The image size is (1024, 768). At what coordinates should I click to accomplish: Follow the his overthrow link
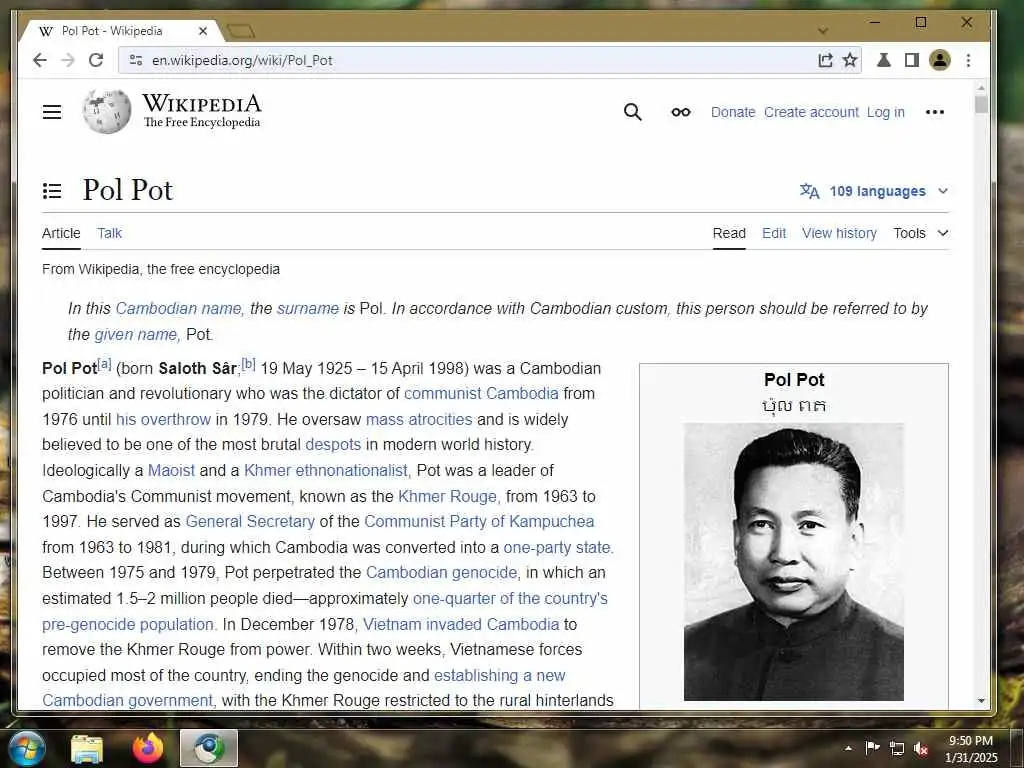(x=163, y=419)
